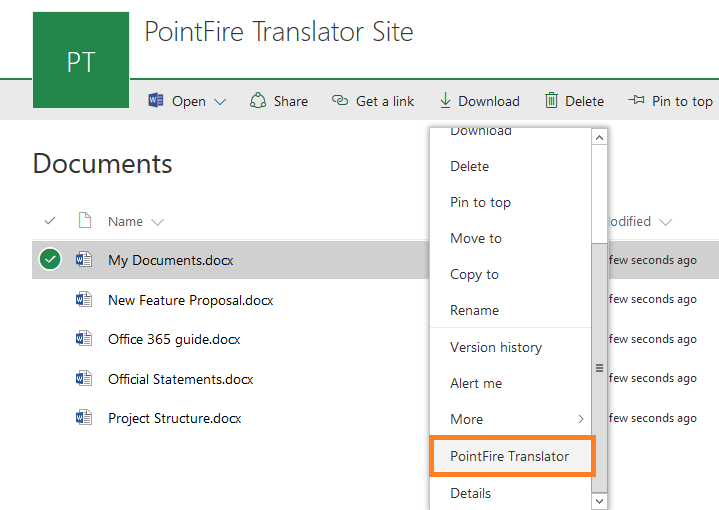Image resolution: width=719 pixels, height=510 pixels.
Task: Expand the More submenu arrow
Action: pos(581,419)
